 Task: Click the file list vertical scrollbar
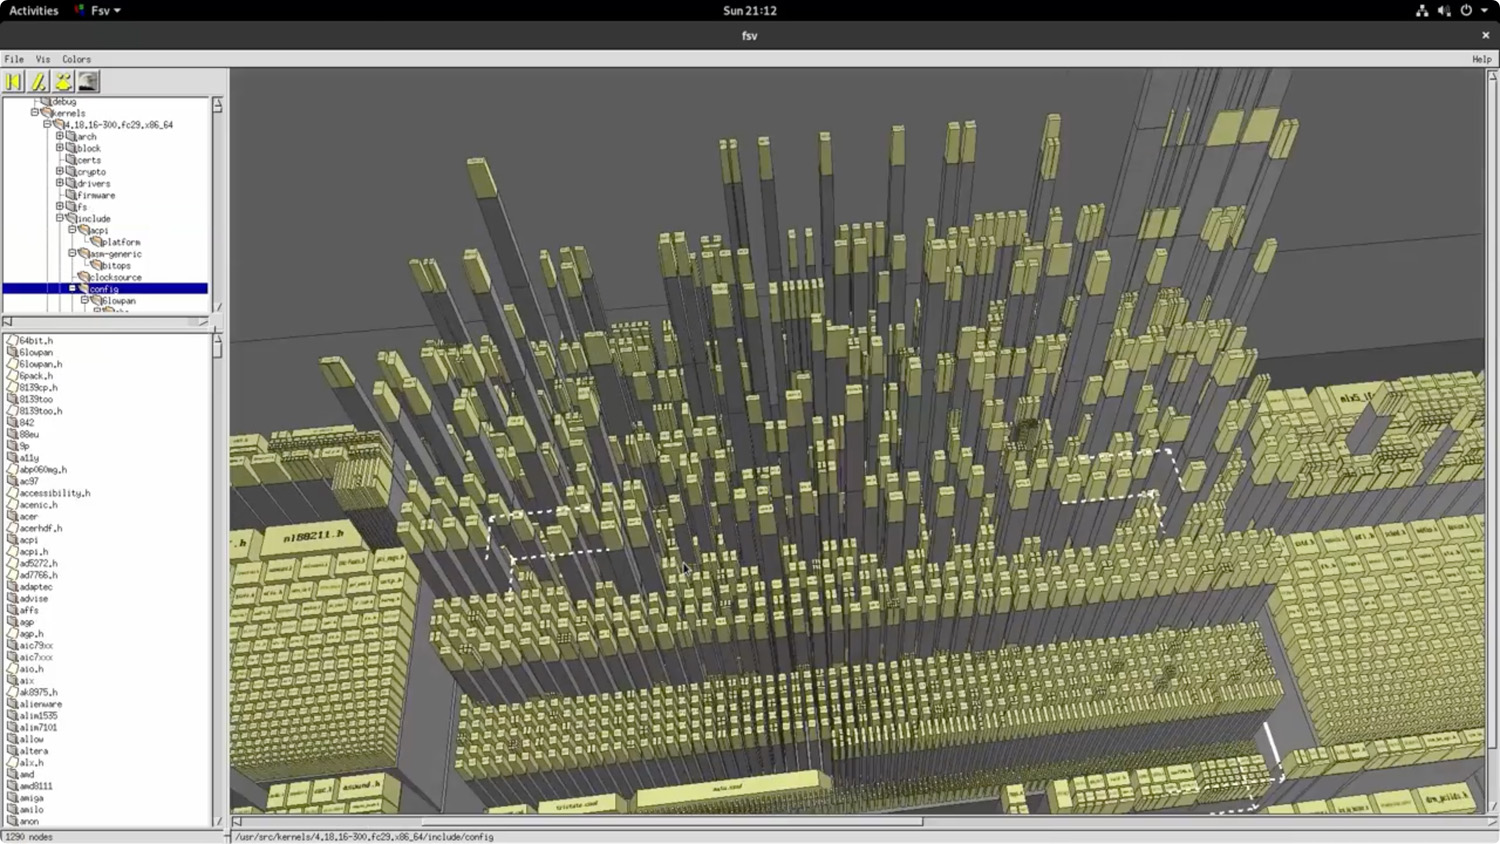tap(217, 580)
